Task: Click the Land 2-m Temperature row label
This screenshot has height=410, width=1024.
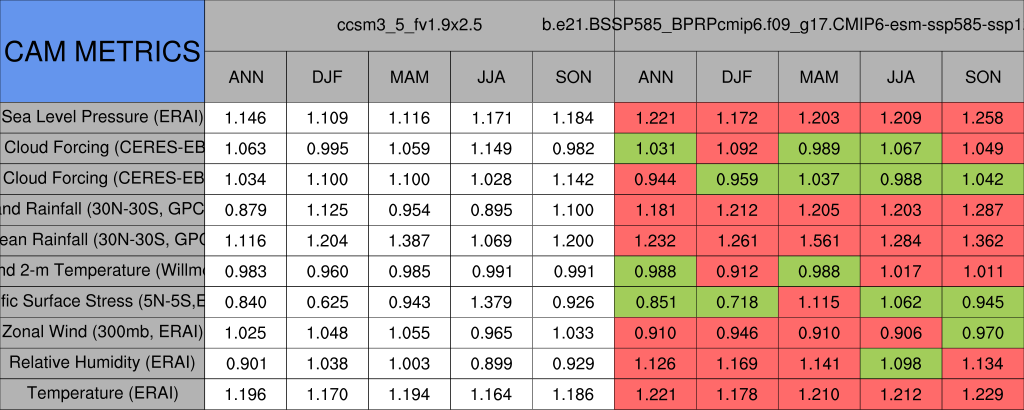Action: coord(102,271)
